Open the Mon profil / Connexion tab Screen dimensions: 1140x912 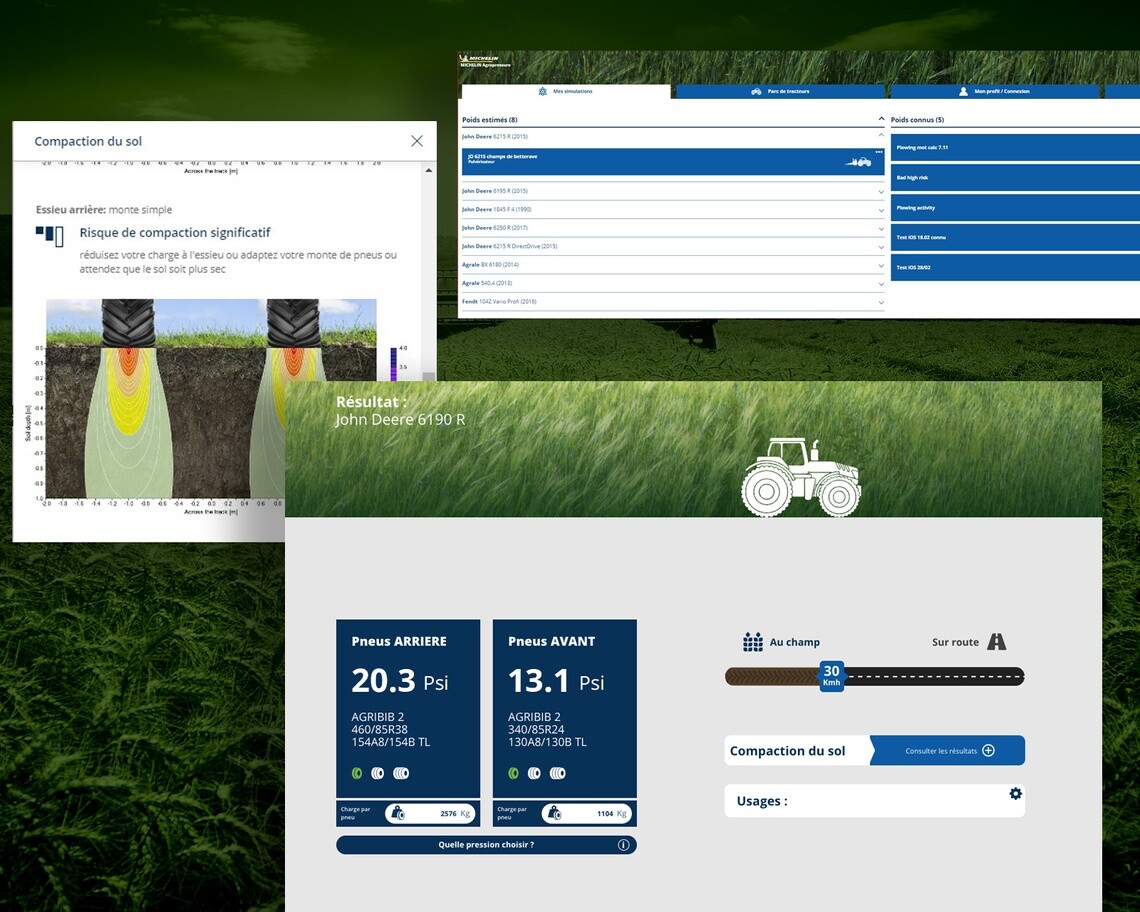[995, 92]
